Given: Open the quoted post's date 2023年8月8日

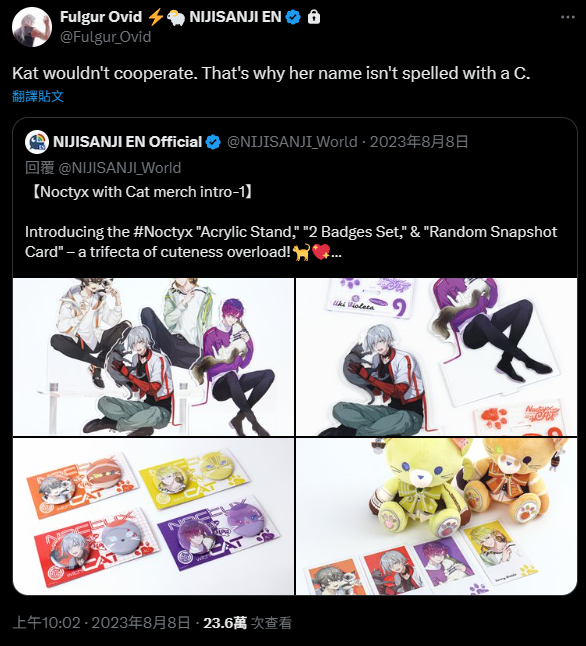Looking at the screenshot, I should (419, 142).
